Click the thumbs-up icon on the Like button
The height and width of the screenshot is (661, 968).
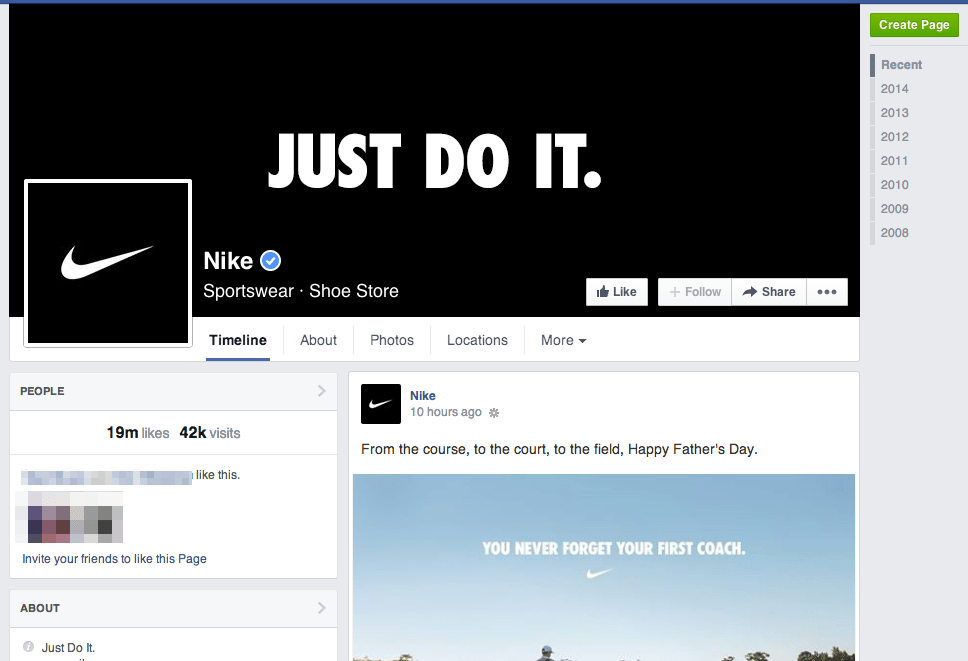tap(604, 291)
